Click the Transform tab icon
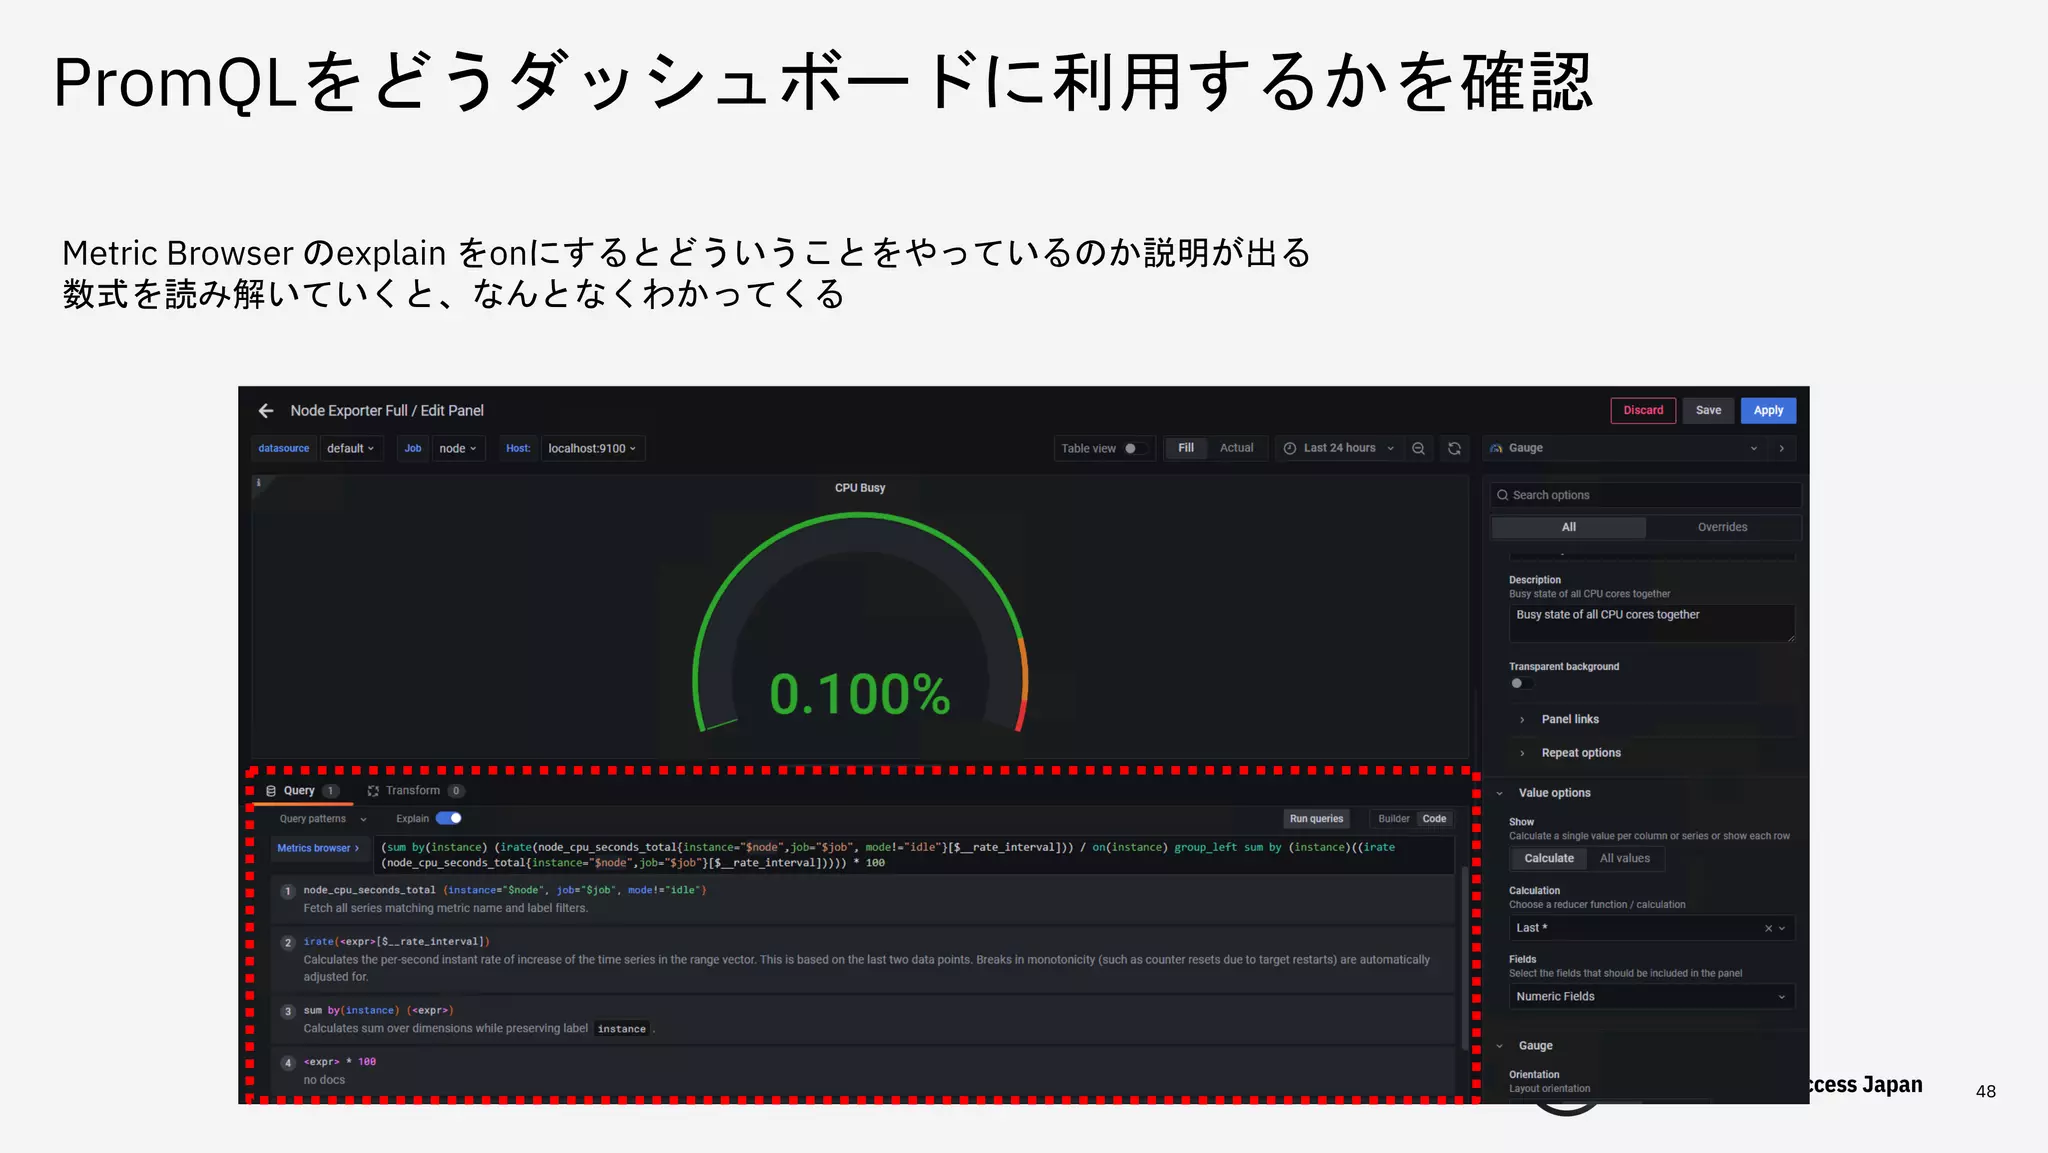Image resolution: width=2048 pixels, height=1153 pixels. click(373, 791)
